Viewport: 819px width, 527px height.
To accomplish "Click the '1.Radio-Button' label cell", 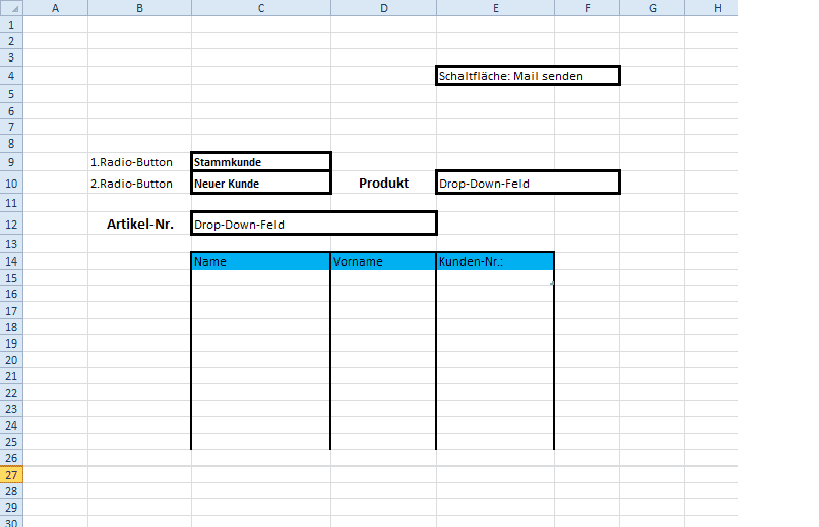I will coord(139,162).
